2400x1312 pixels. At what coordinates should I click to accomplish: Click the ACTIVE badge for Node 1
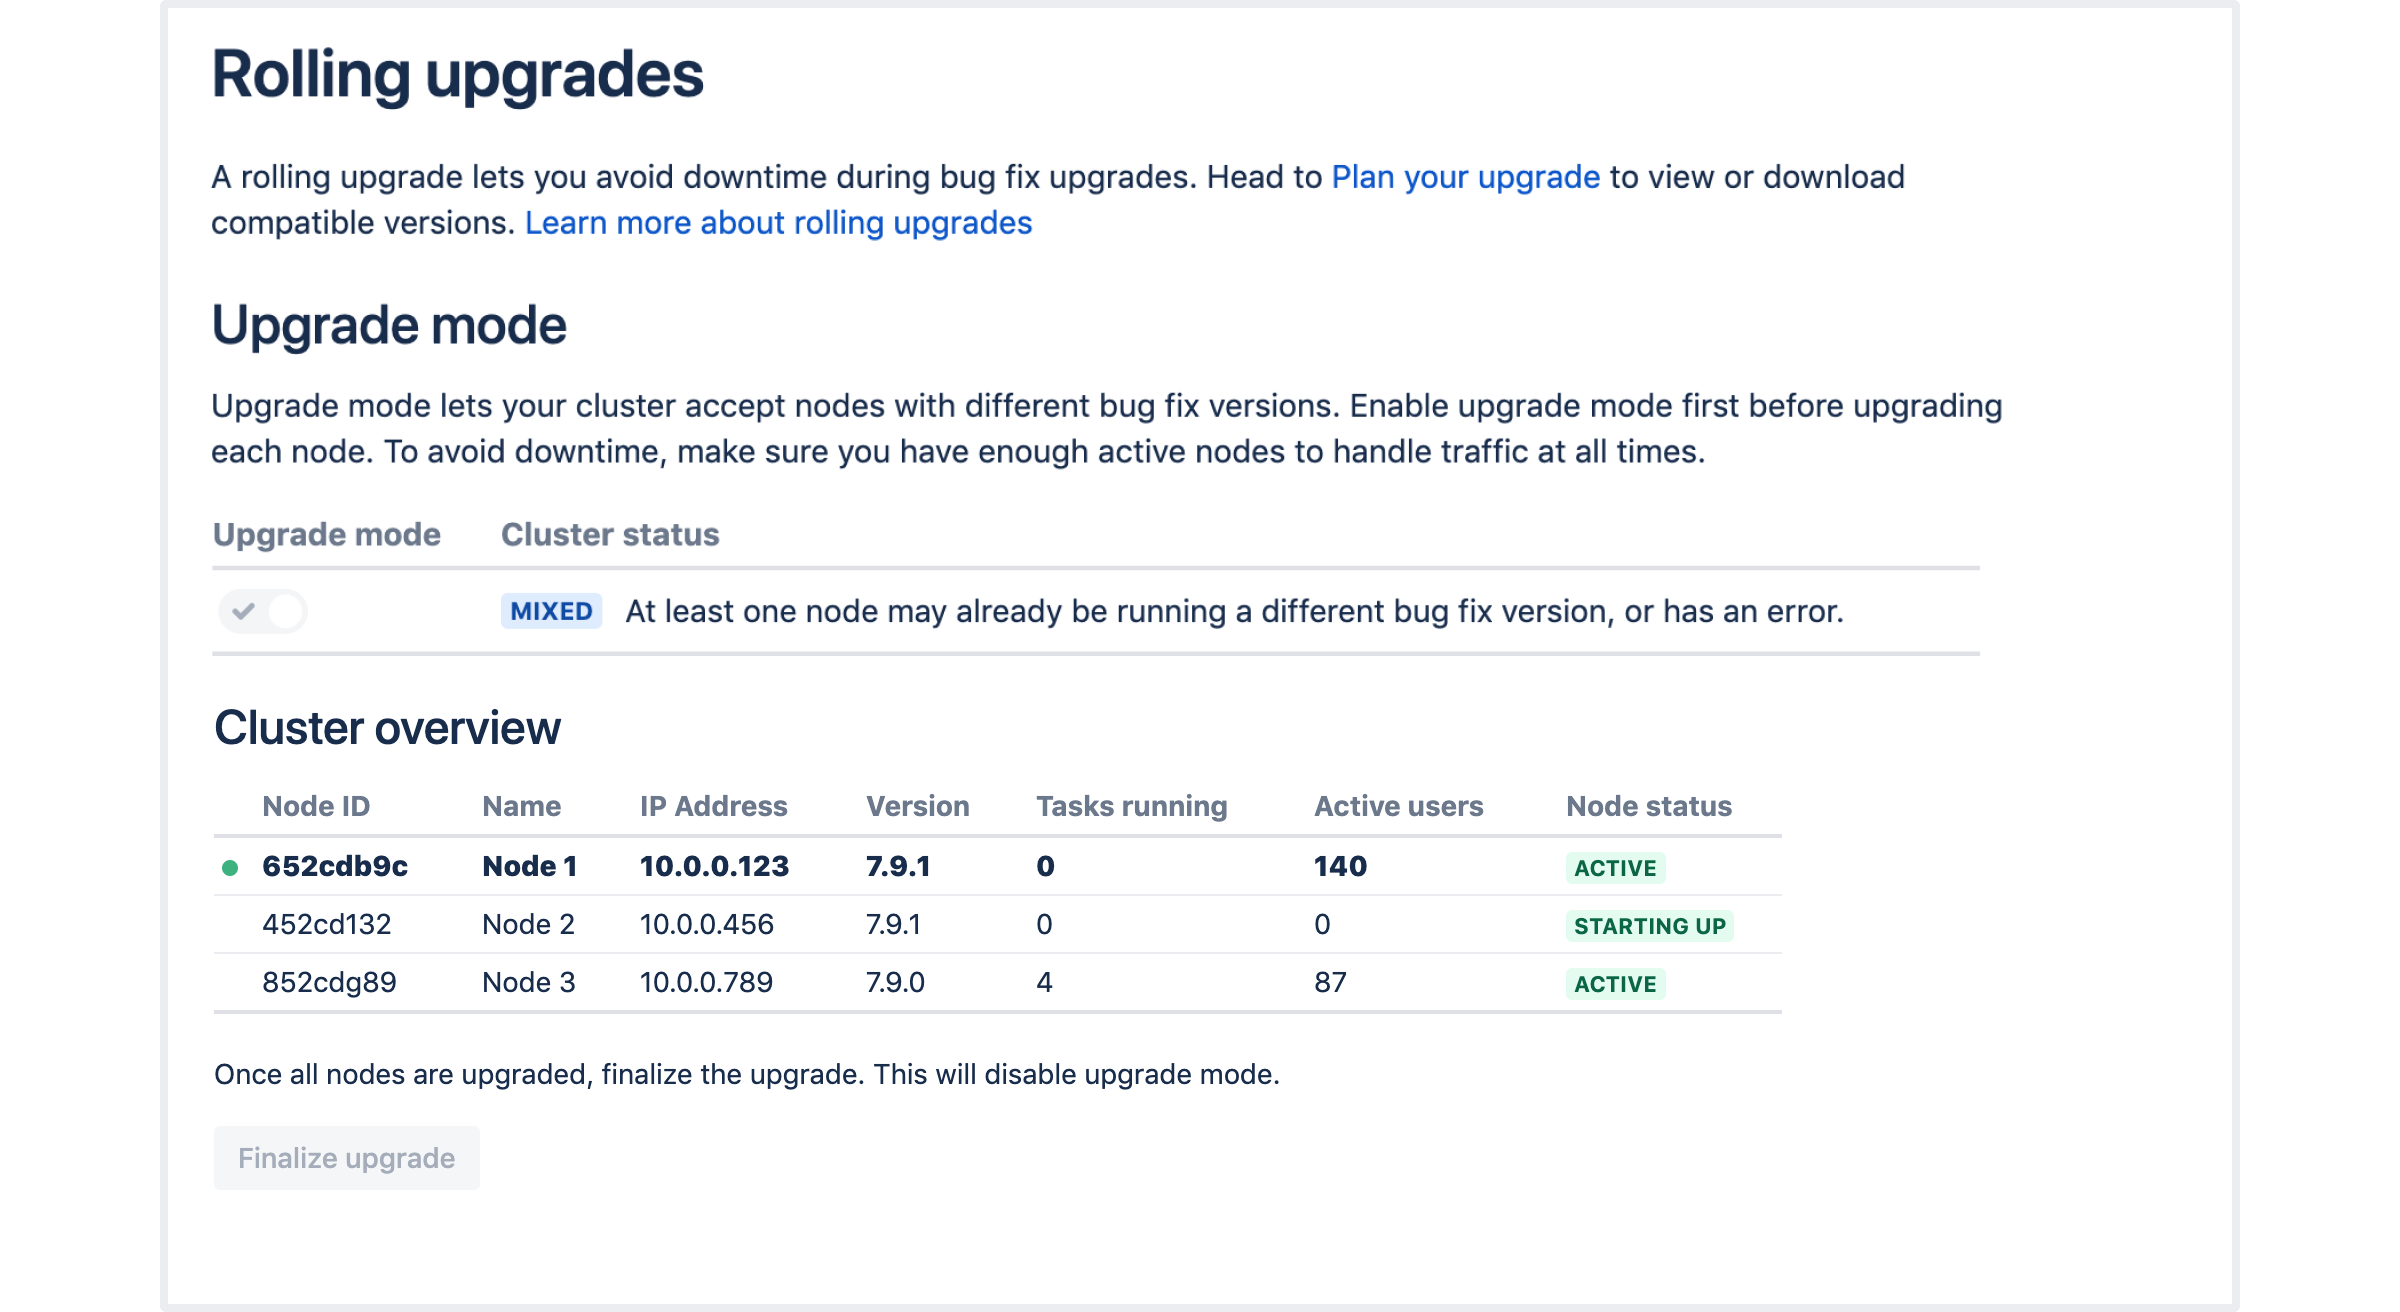[1614, 868]
